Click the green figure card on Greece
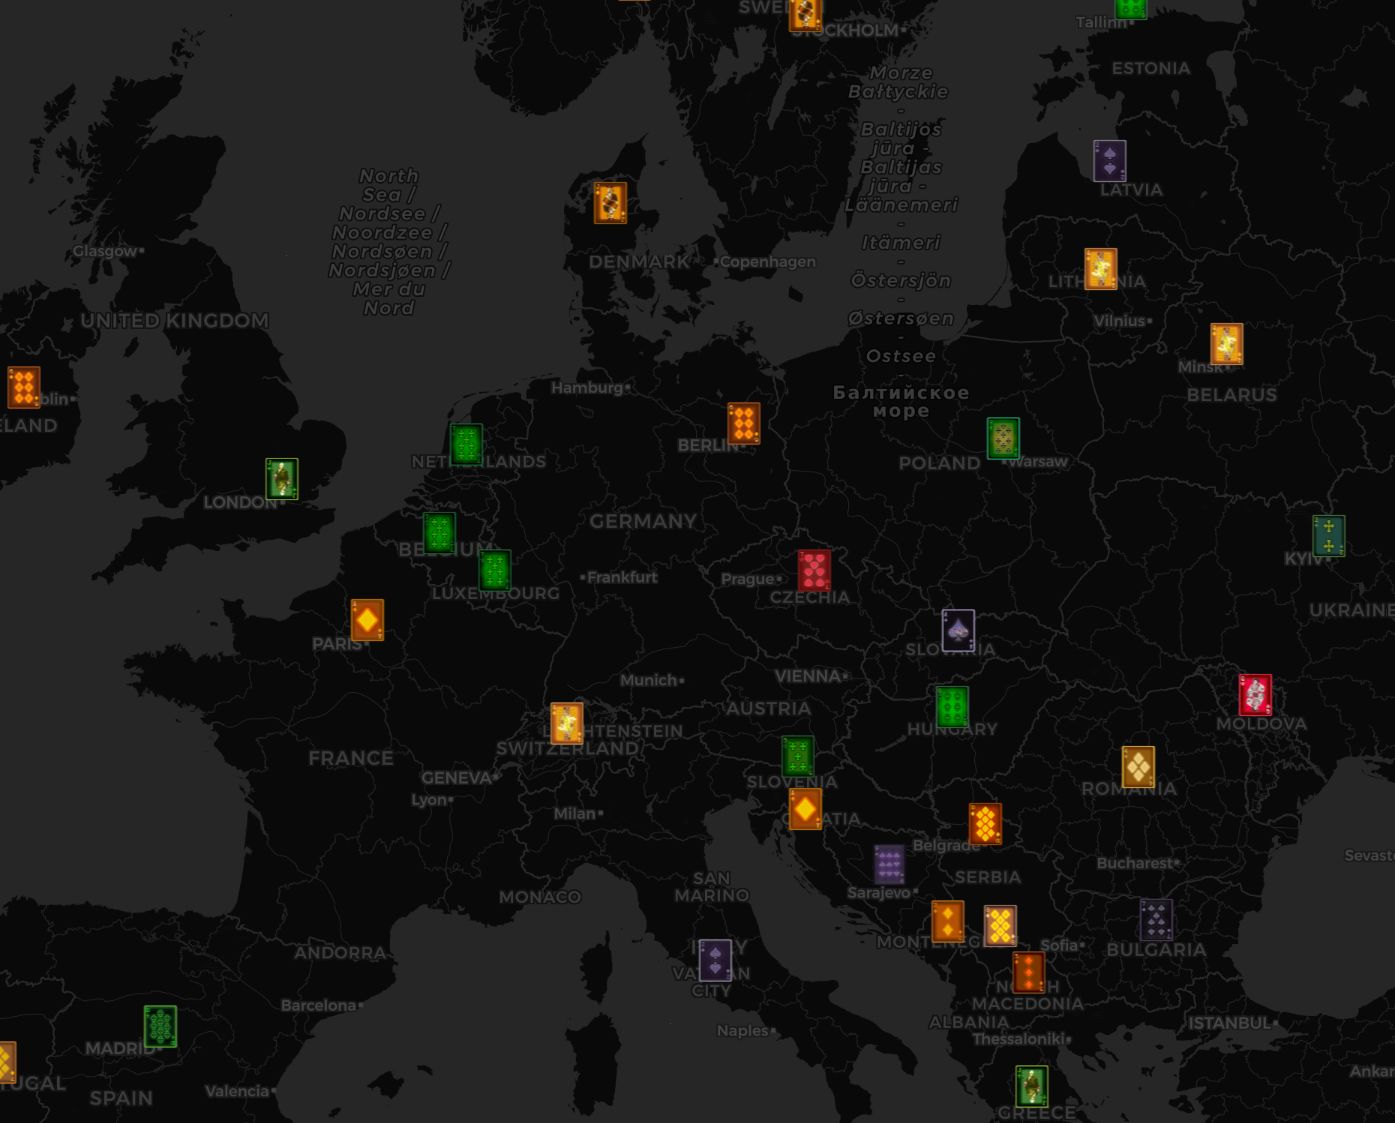 [x=1032, y=1086]
